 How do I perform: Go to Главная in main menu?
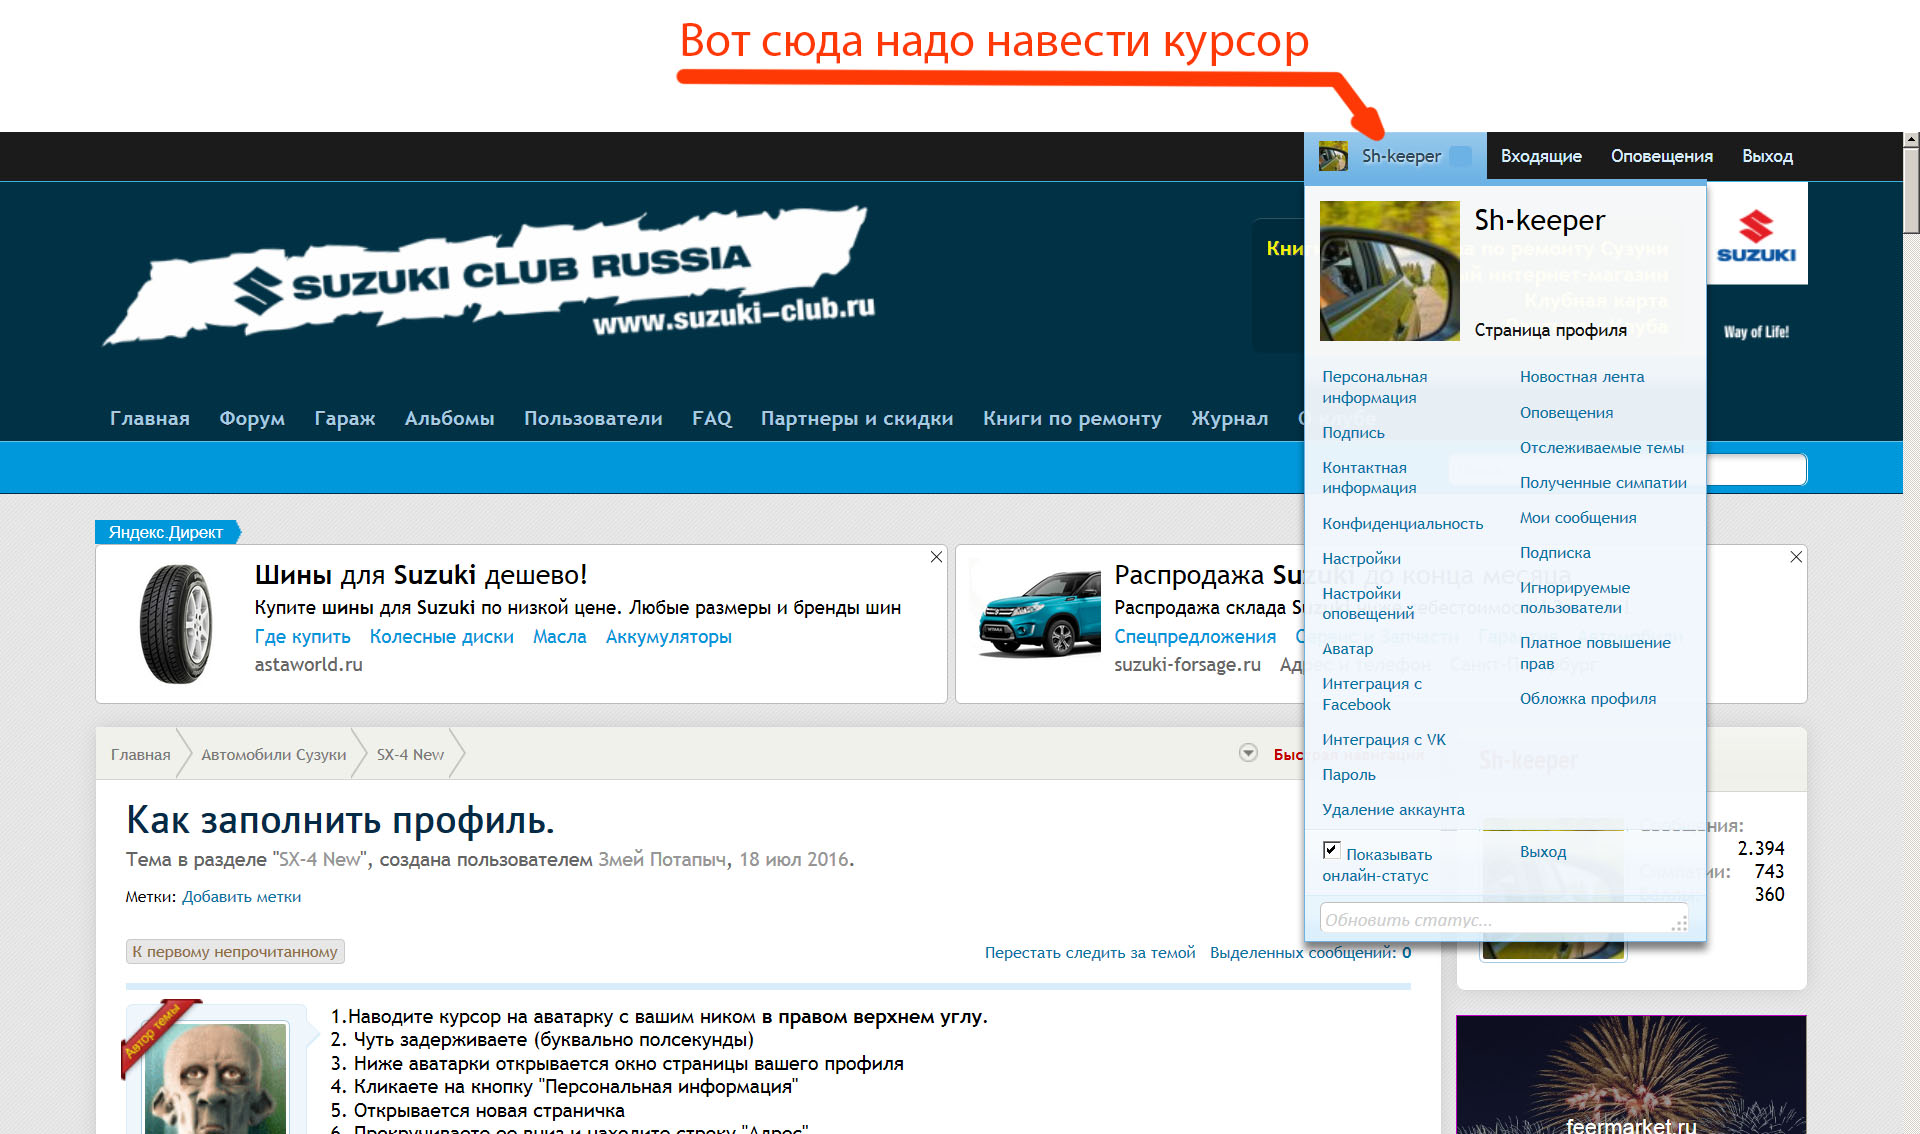(x=150, y=418)
